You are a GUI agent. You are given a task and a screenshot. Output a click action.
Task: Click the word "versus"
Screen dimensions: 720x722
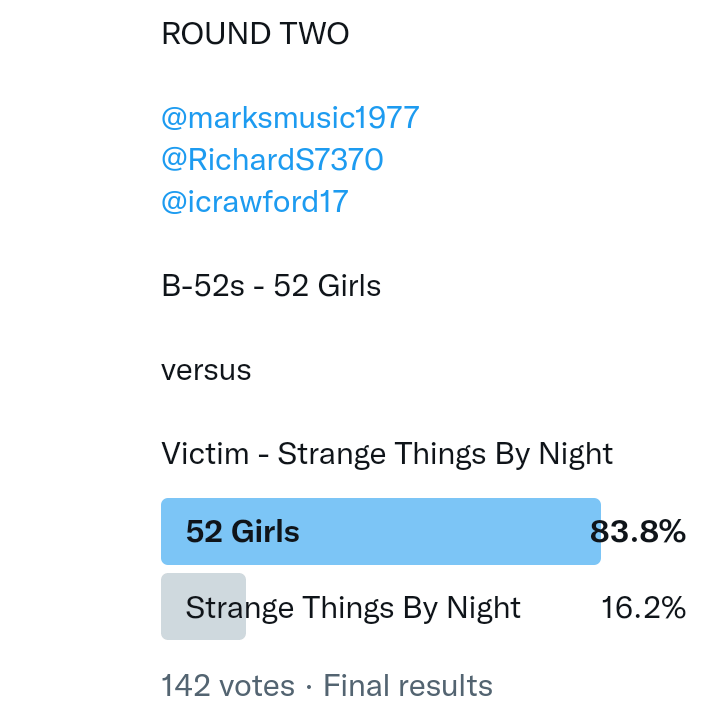pyautogui.click(x=206, y=370)
